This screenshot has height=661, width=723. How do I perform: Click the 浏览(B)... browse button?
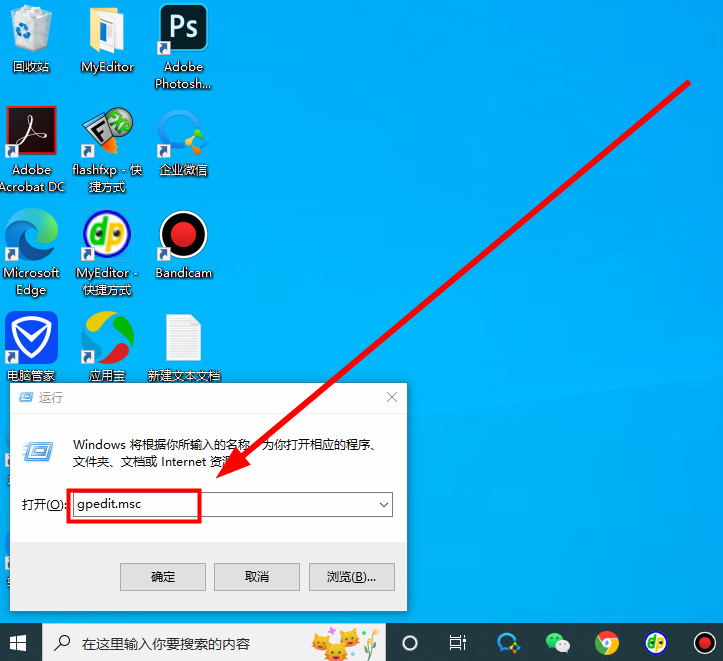point(351,577)
